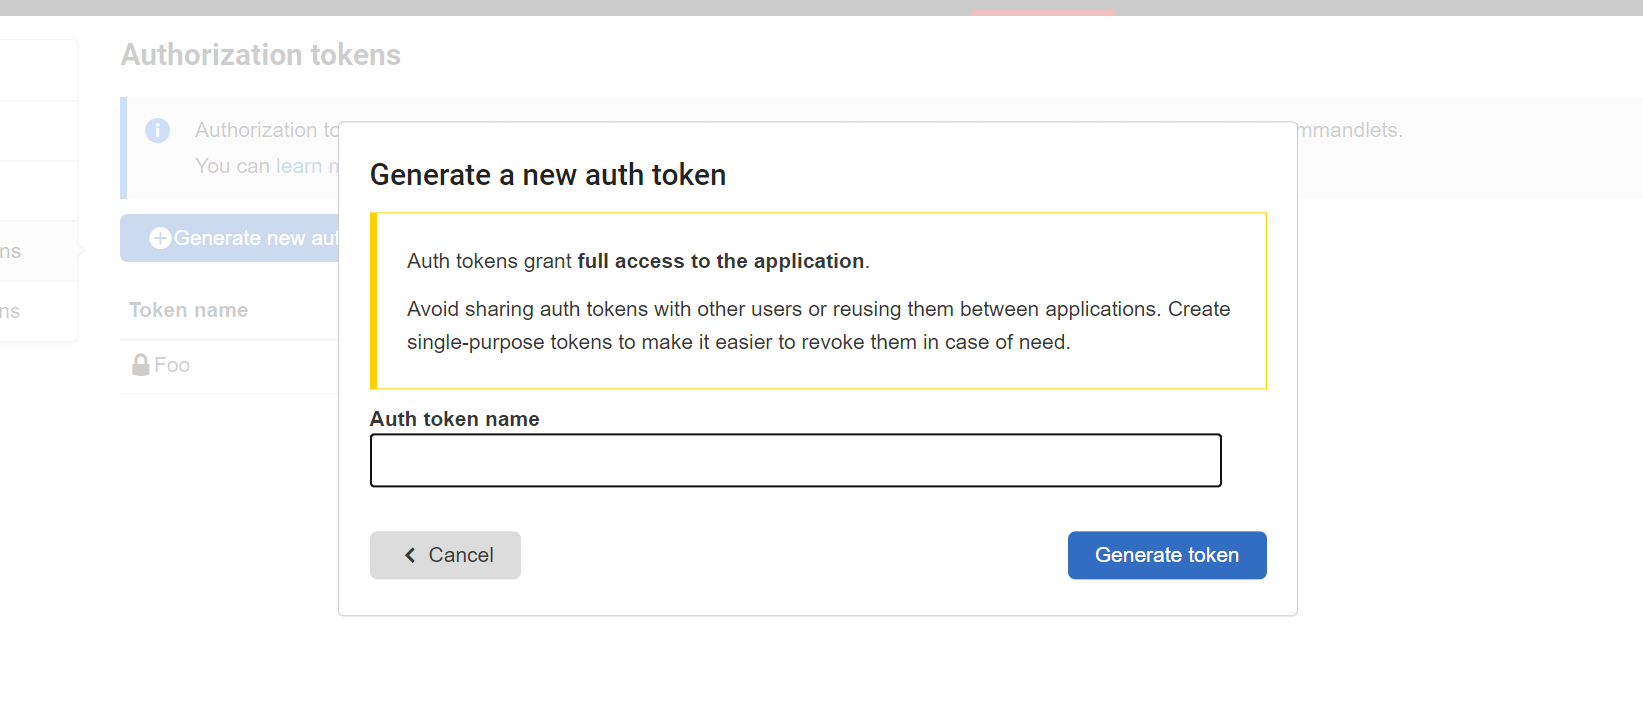
Task: Click the lock icon beside Foo
Action: [141, 365]
